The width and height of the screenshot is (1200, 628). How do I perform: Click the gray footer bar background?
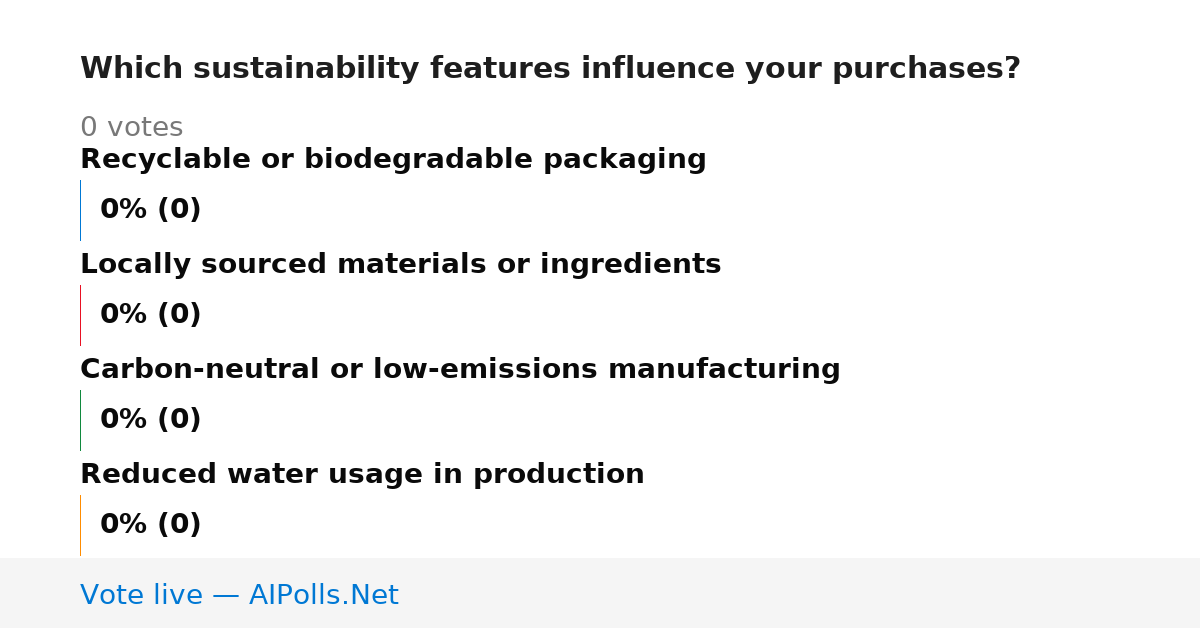click(x=800, y=593)
